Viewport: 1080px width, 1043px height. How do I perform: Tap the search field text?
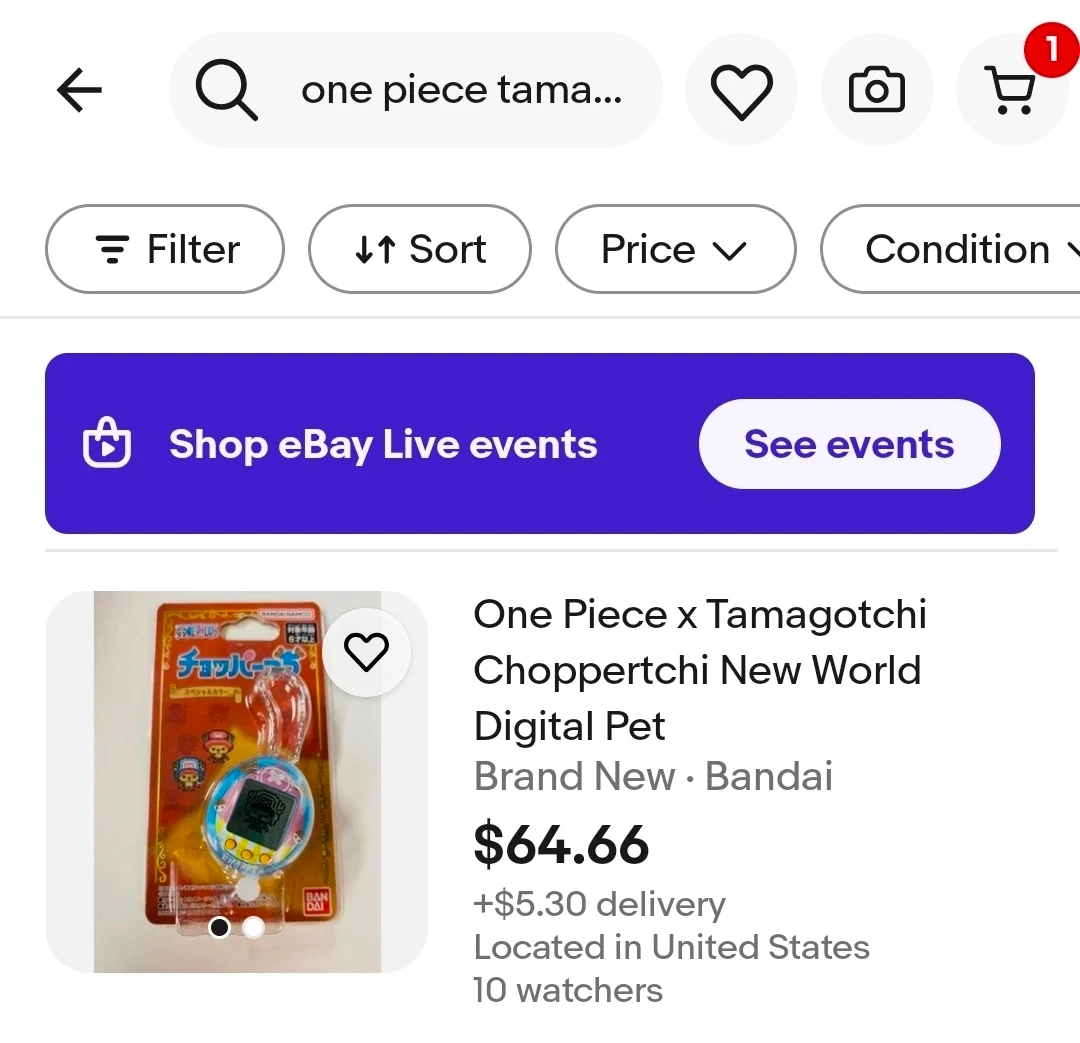(462, 91)
